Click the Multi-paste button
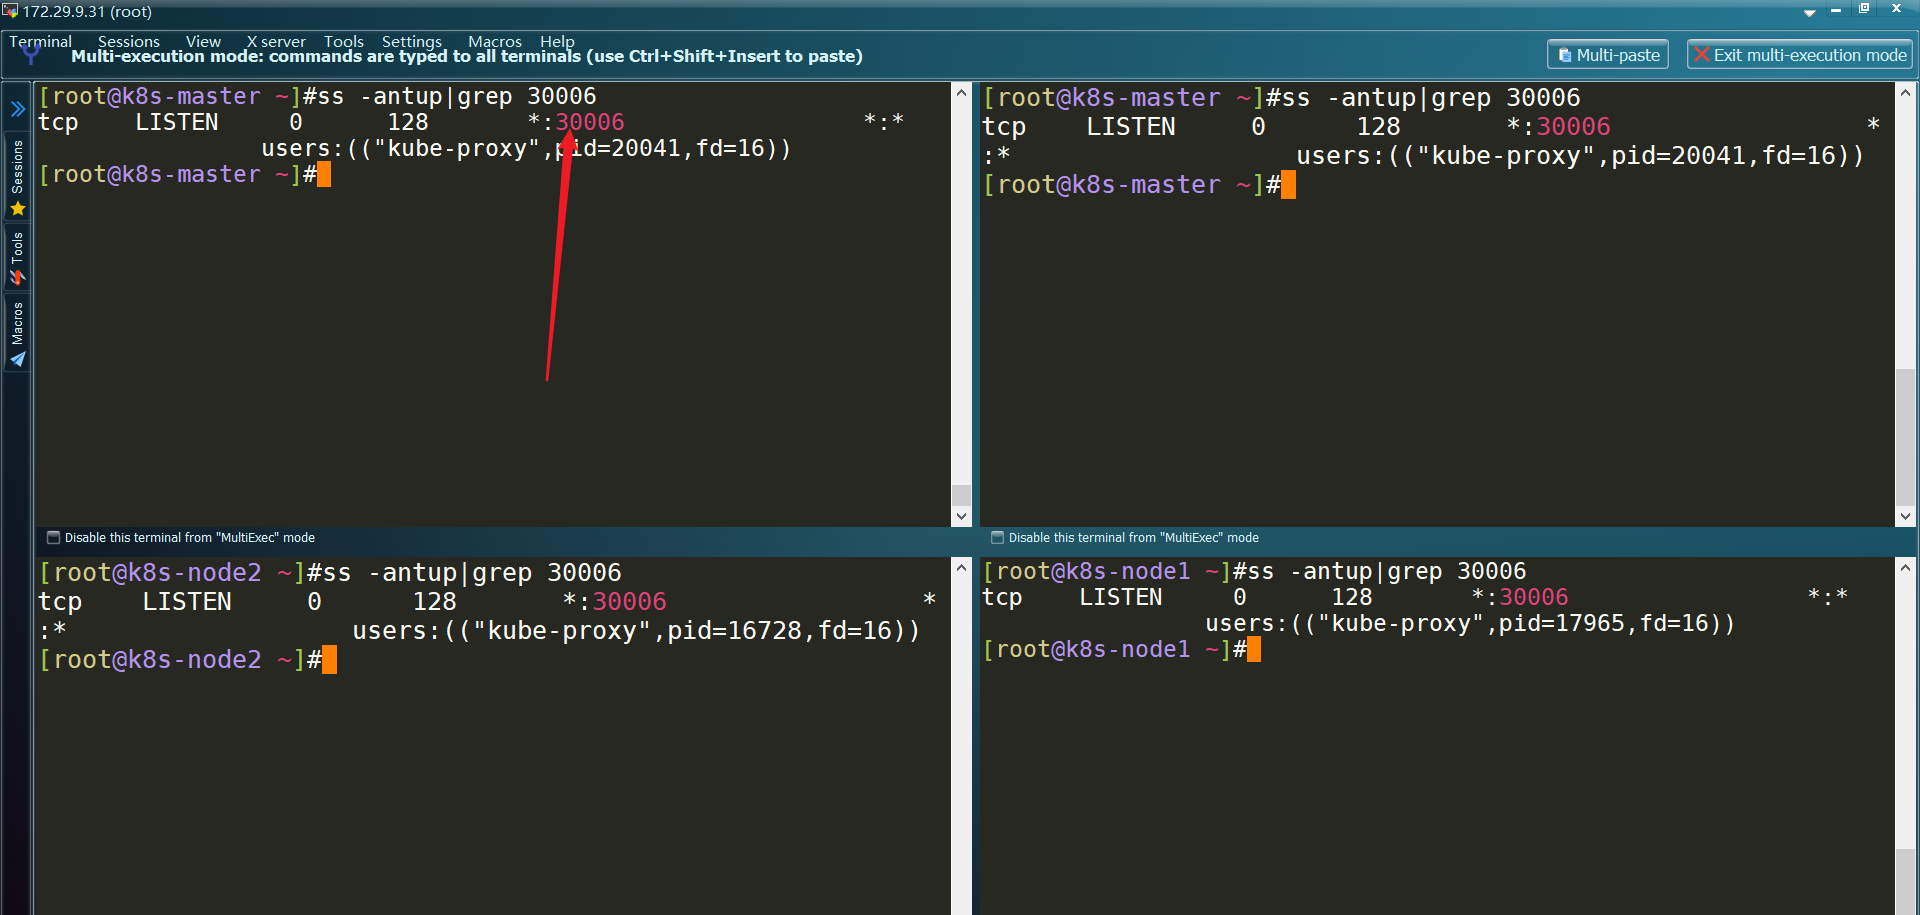 (x=1608, y=55)
